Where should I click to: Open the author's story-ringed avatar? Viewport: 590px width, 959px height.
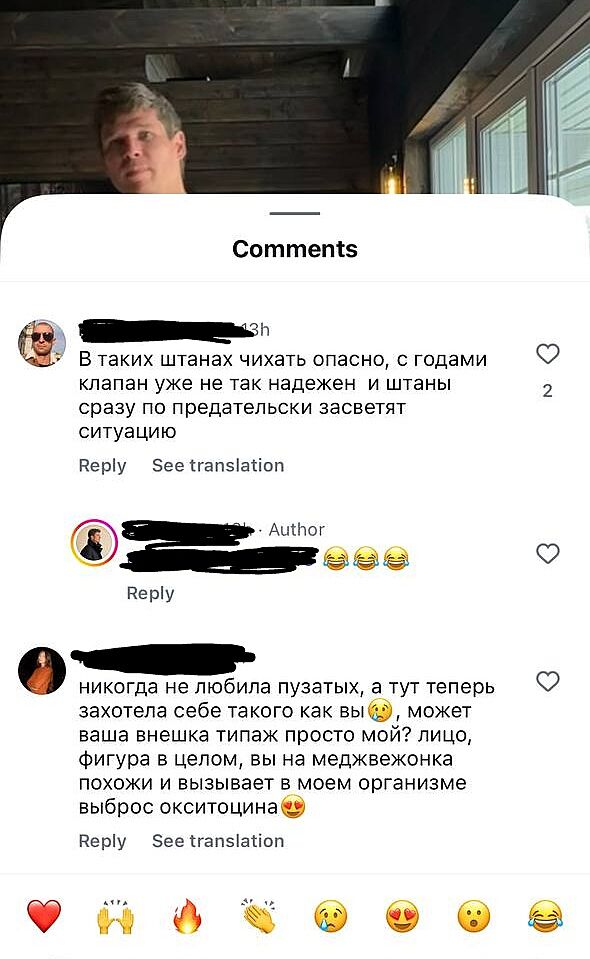(94, 542)
